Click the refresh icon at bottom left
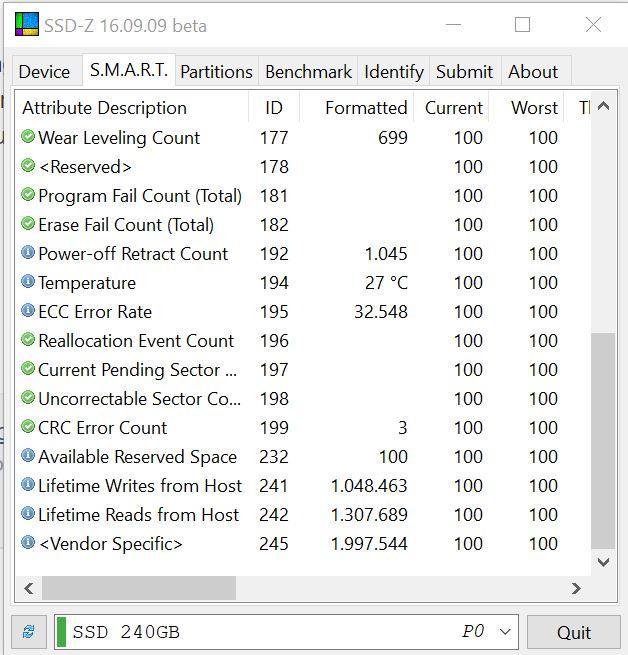 click(x=28, y=632)
